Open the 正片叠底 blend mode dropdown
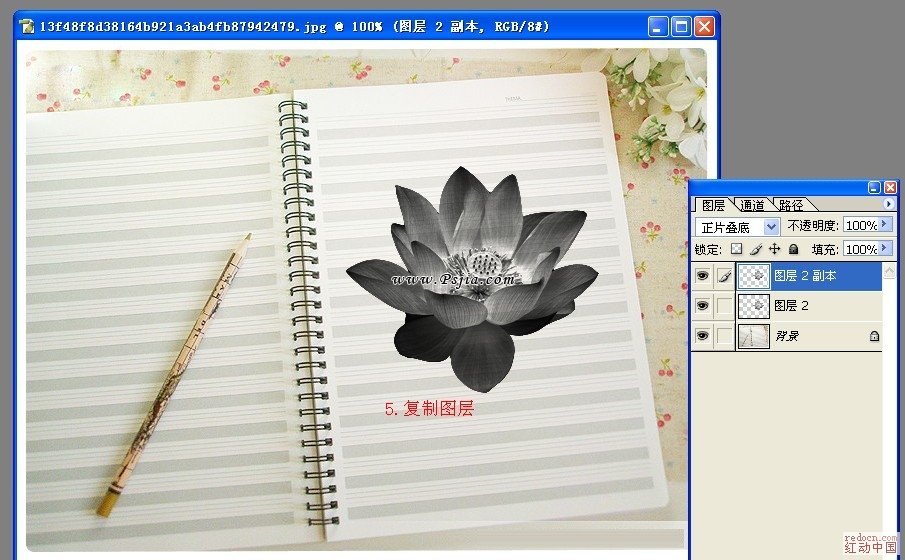 [x=771, y=227]
